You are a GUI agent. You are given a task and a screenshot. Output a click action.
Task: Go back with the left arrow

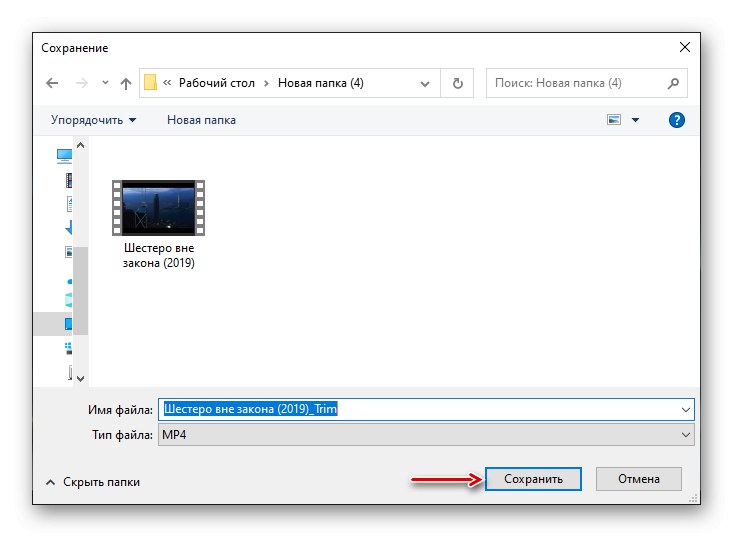(52, 83)
